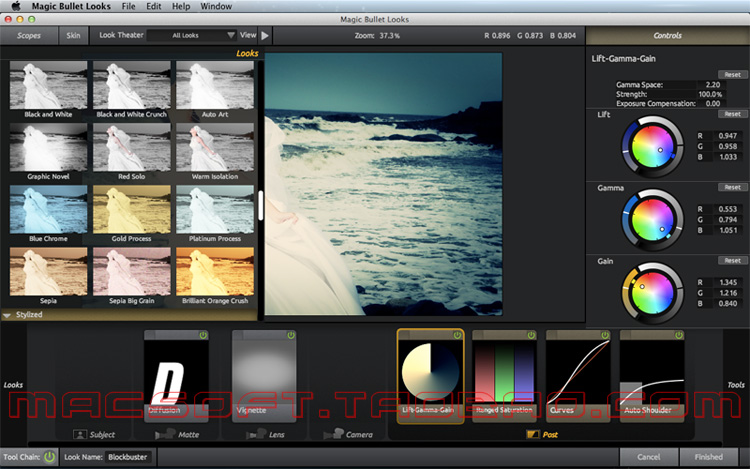The height and width of the screenshot is (469, 750).
Task: Select the Platinum Process look thumbnail
Action: (215, 209)
